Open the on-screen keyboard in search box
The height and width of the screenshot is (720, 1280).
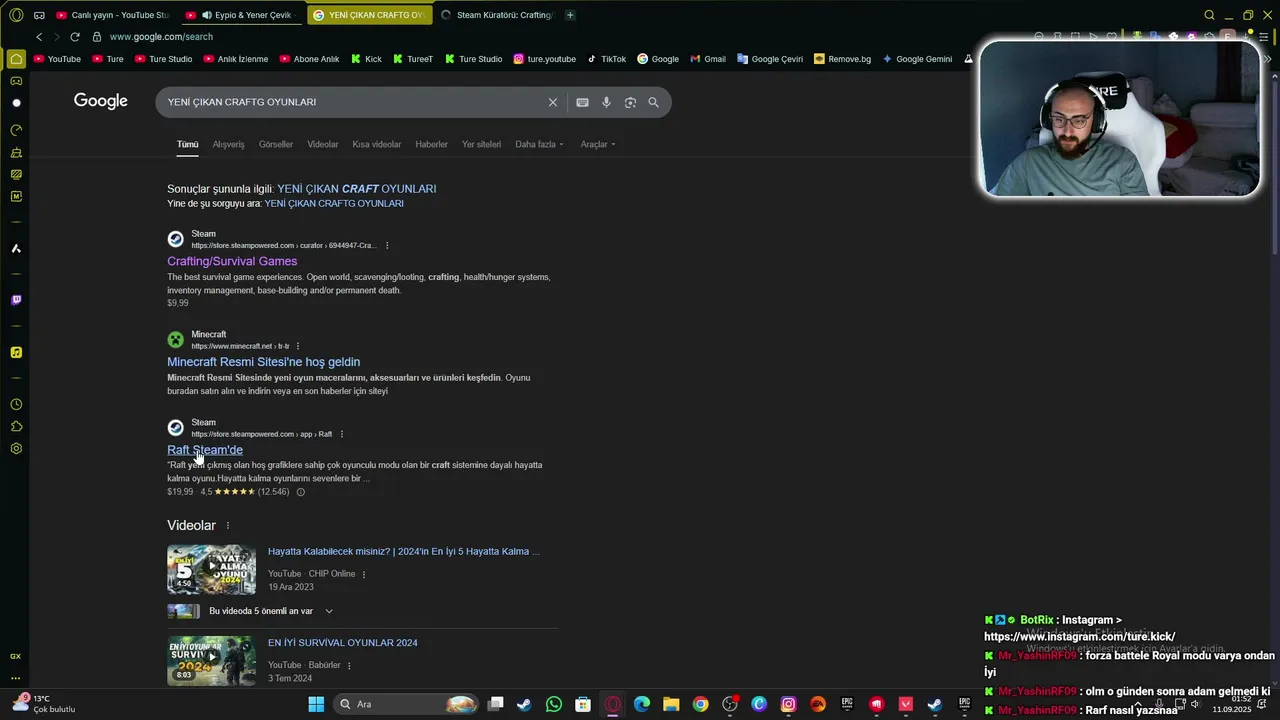point(582,102)
